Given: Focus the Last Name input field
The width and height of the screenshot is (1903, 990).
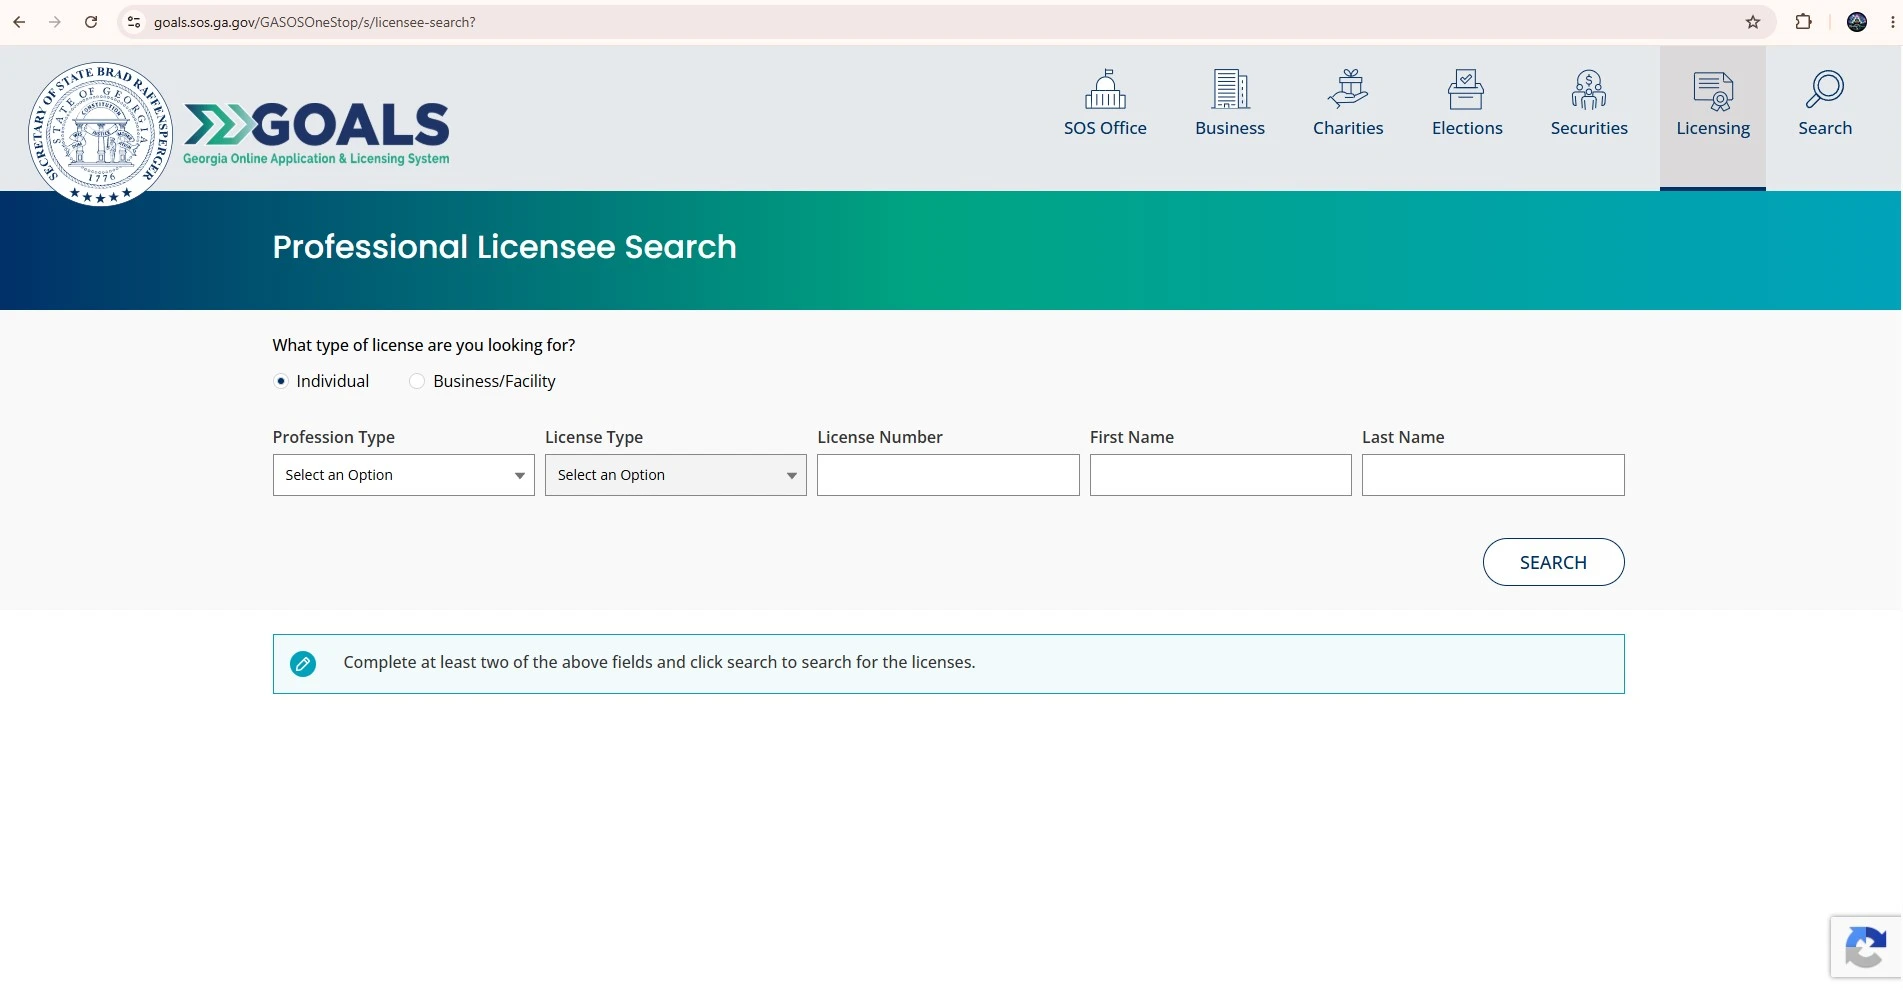Looking at the screenshot, I should tap(1493, 475).
